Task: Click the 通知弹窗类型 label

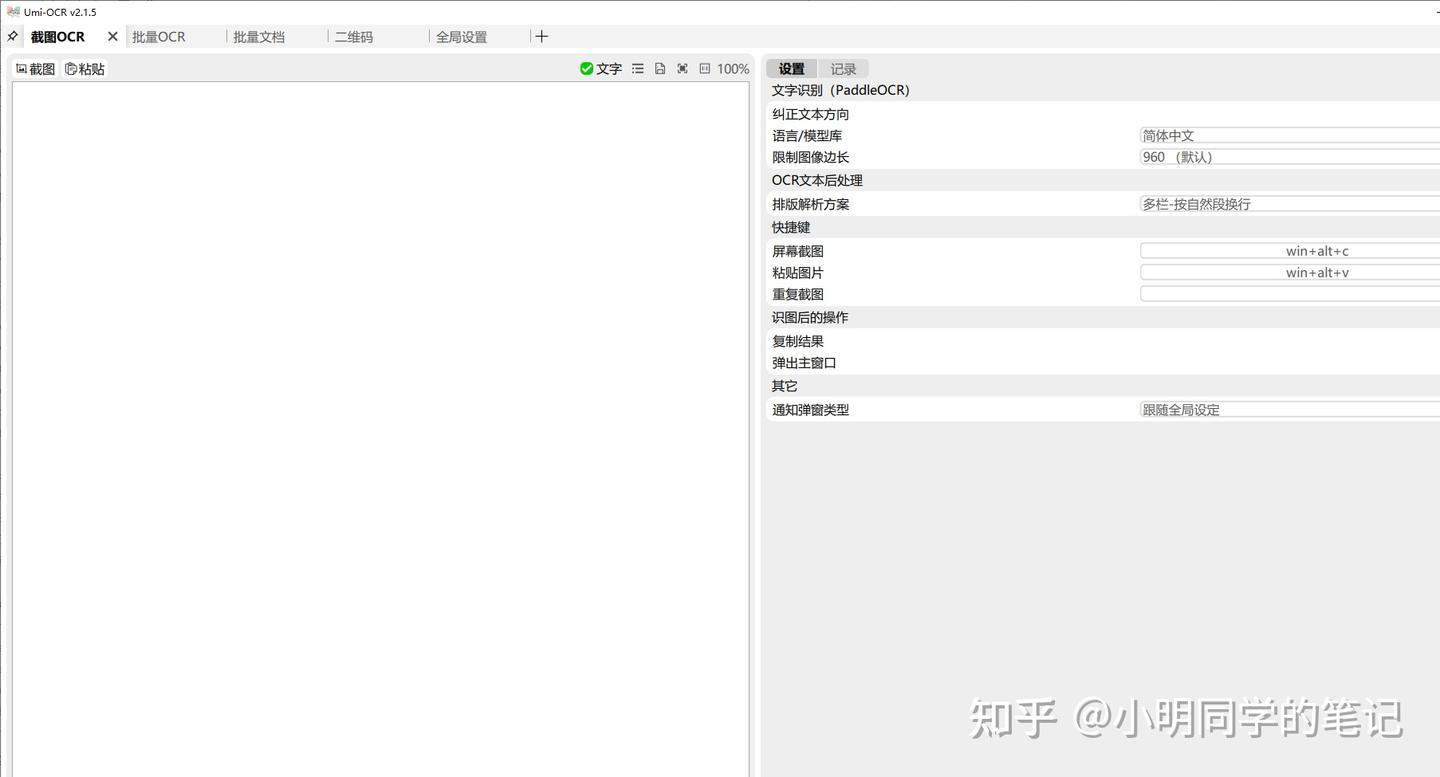Action: tap(810, 410)
